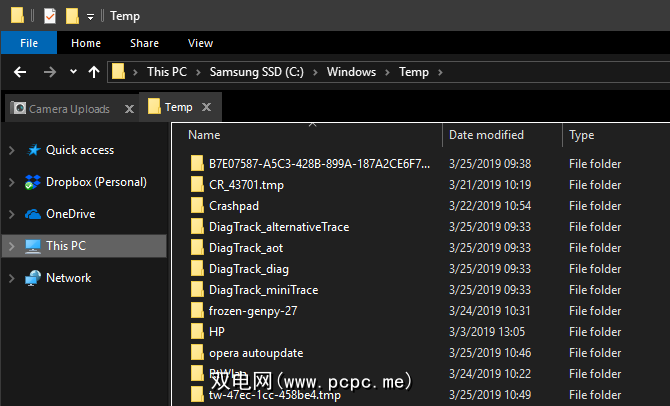Open the recent locations dropdown
The image size is (670, 406).
[x=73, y=71]
